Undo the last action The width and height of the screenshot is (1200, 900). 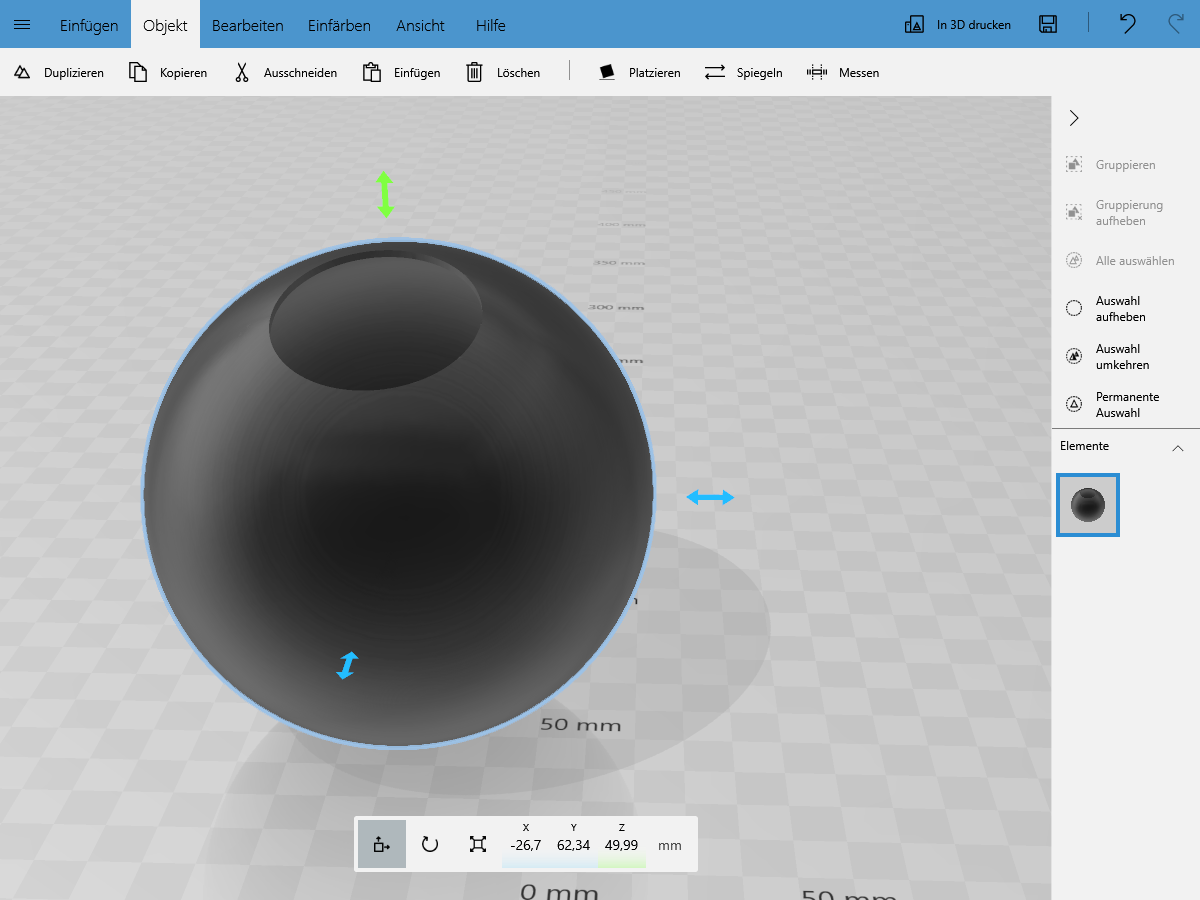pyautogui.click(x=1127, y=25)
